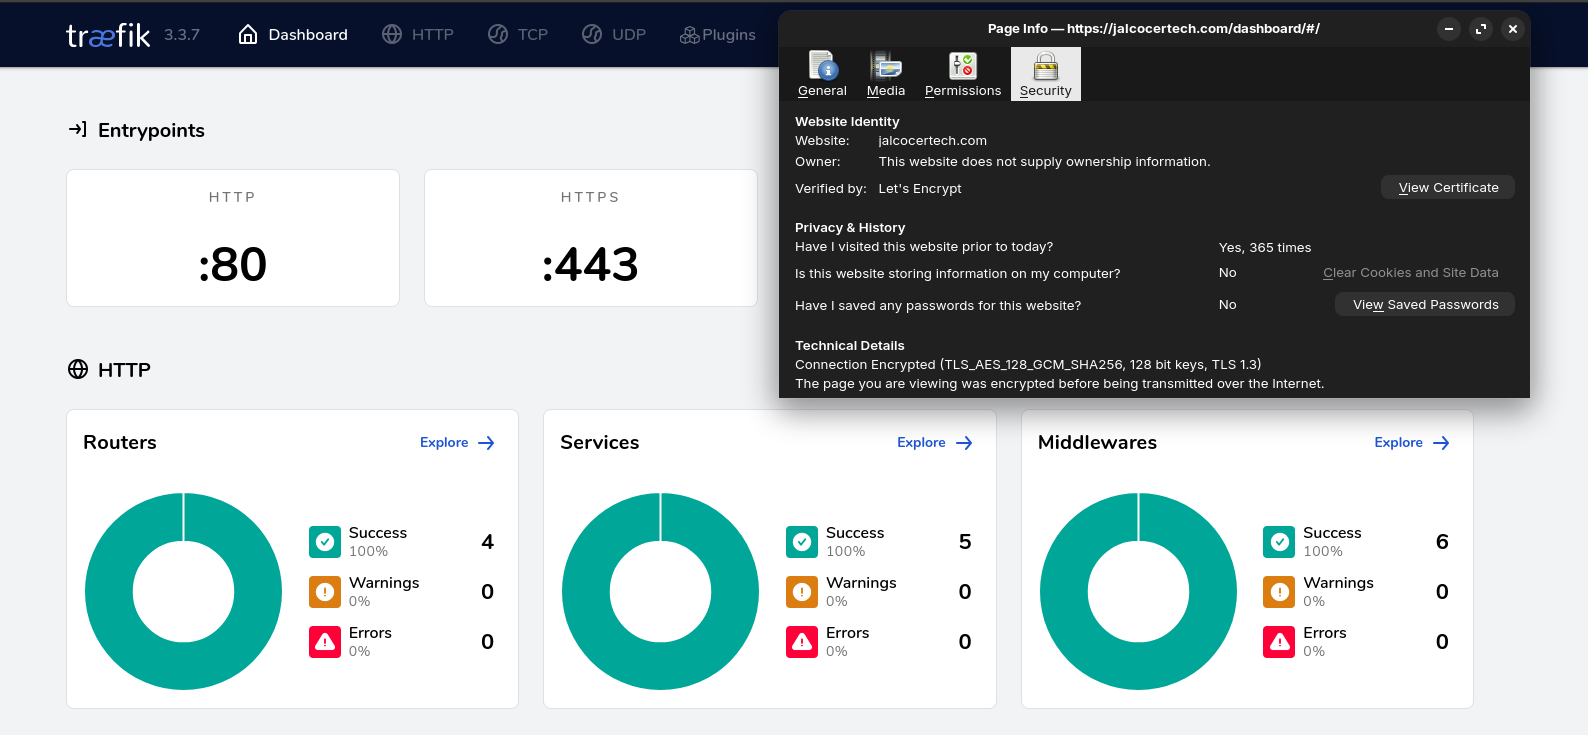
Task: Click the Middlewares Success check icon
Action: click(1279, 542)
